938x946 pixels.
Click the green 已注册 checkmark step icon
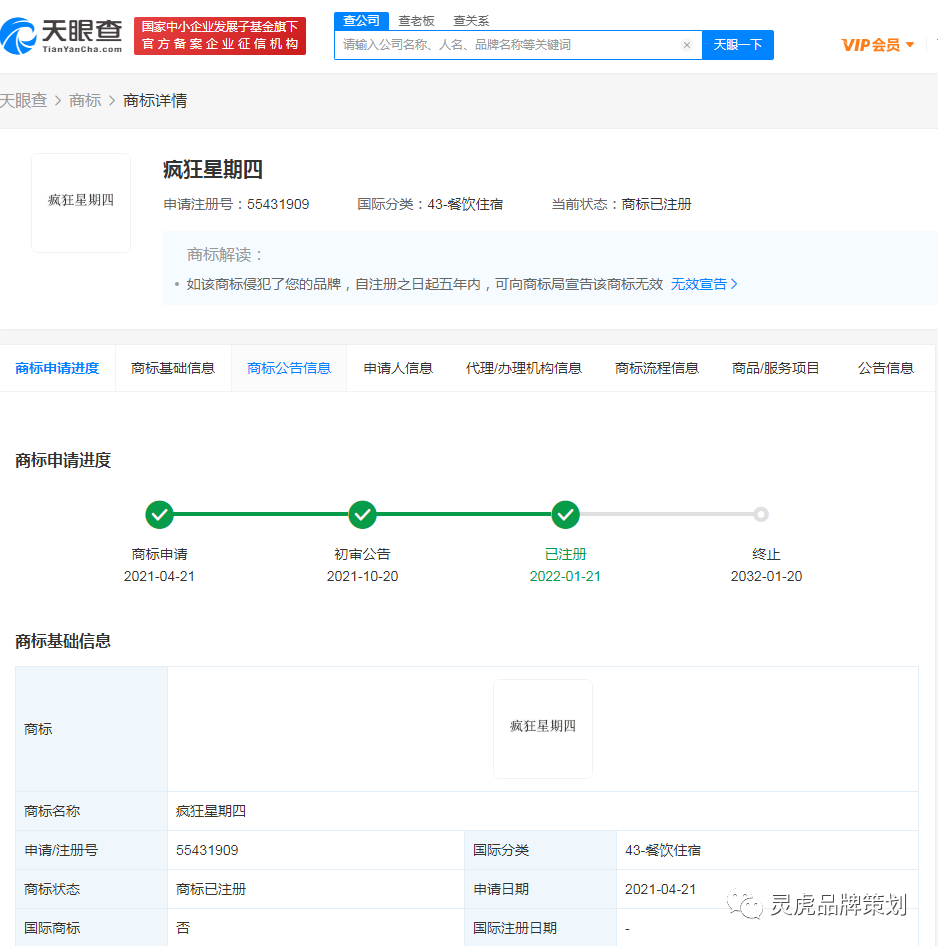[x=566, y=515]
